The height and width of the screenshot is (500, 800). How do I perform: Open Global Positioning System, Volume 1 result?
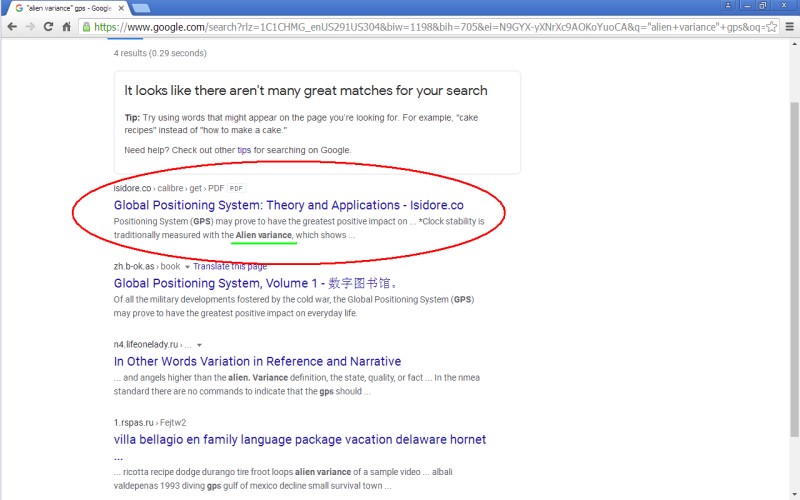click(256, 283)
